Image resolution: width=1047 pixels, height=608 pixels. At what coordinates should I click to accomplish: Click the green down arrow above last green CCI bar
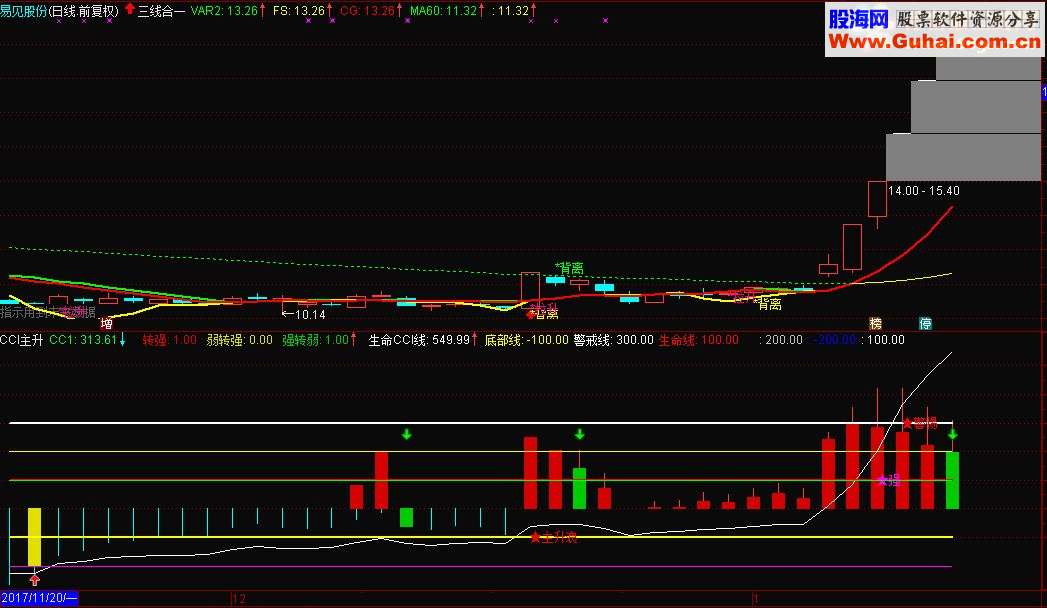click(x=953, y=434)
